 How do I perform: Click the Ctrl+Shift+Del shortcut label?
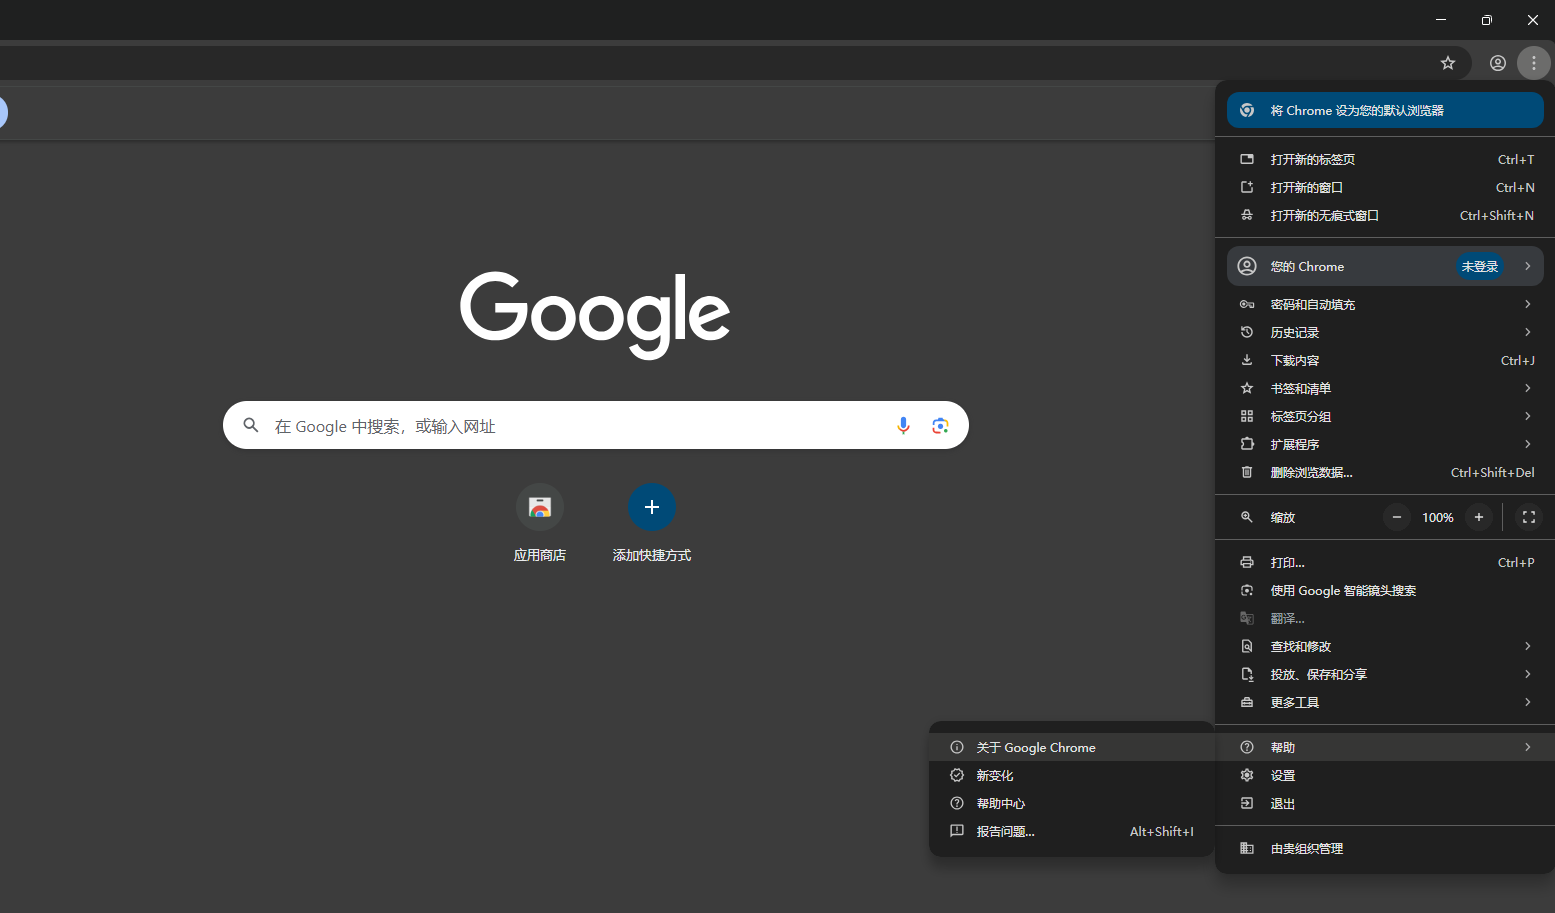[1493, 472]
